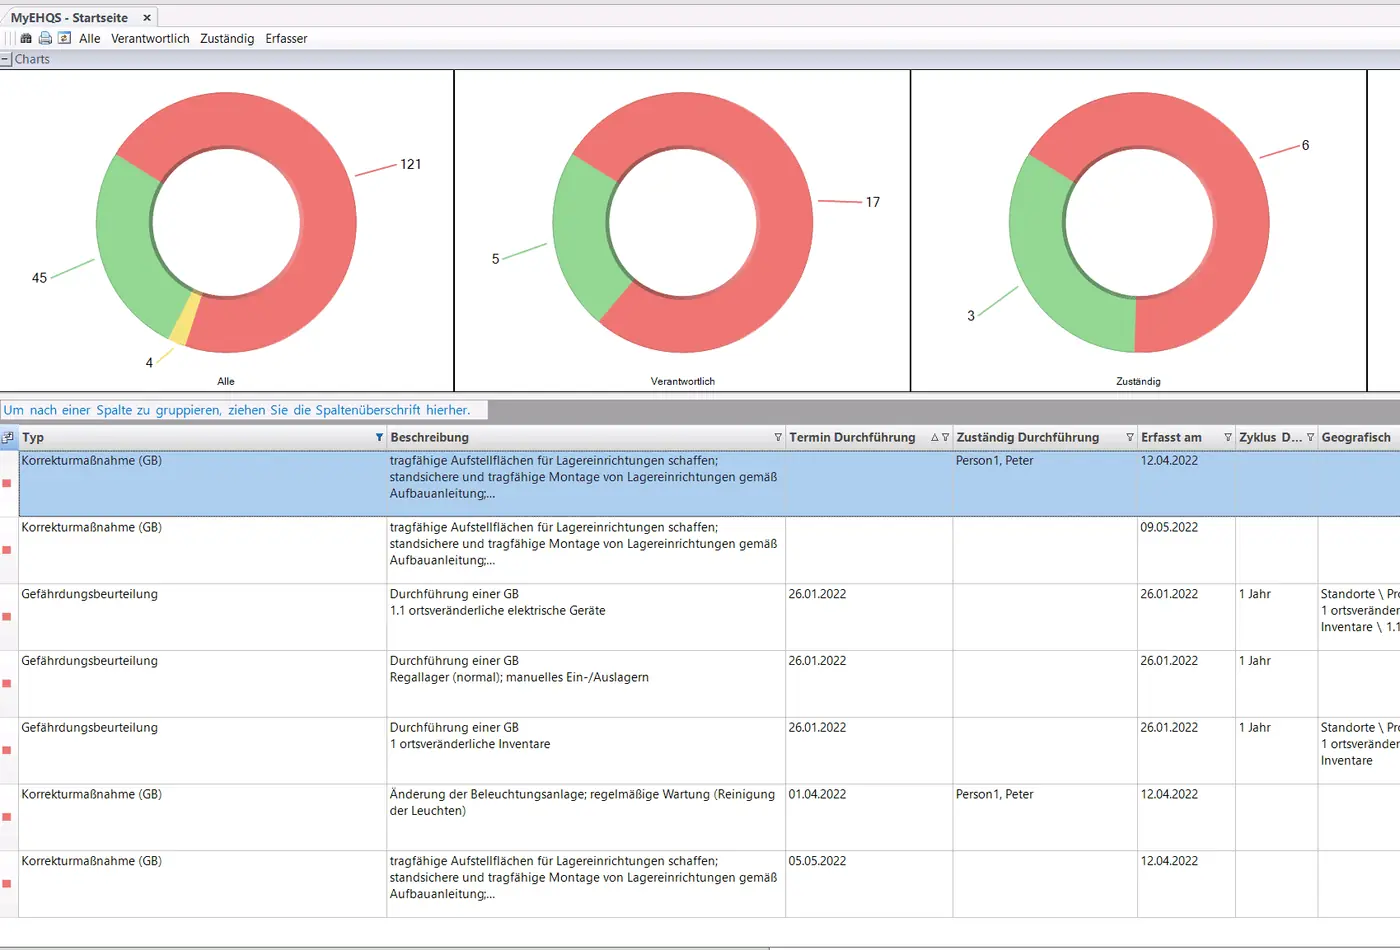The height and width of the screenshot is (950, 1400).
Task: Close the MyEHQS - Startseite tab
Action: point(147,18)
